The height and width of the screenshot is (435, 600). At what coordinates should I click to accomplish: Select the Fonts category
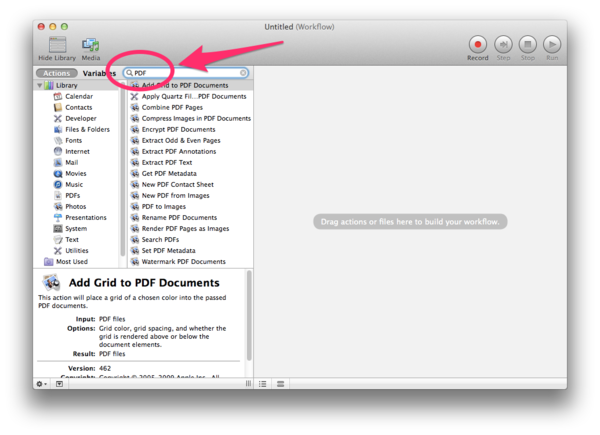click(73, 140)
